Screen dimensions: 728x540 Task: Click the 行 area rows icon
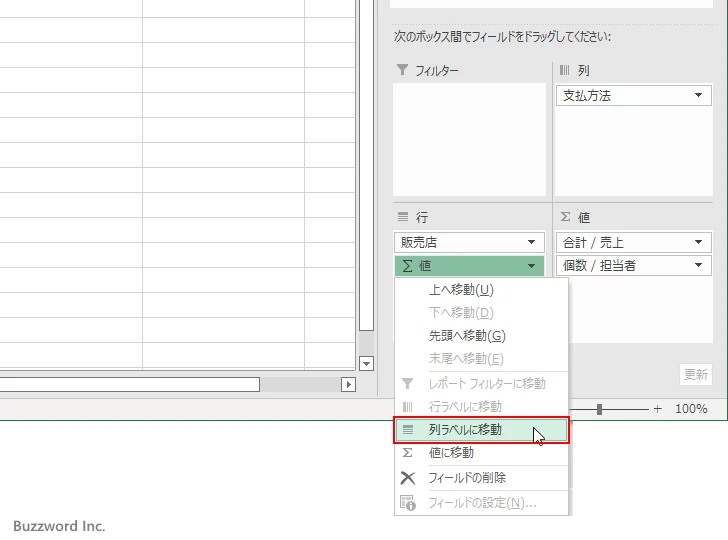click(x=403, y=217)
